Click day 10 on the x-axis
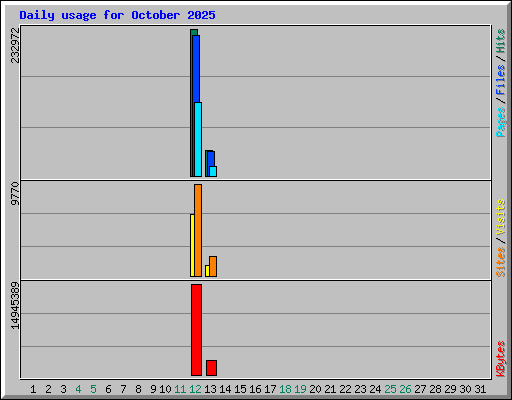Screen dimensions: 512x400 point(165,389)
